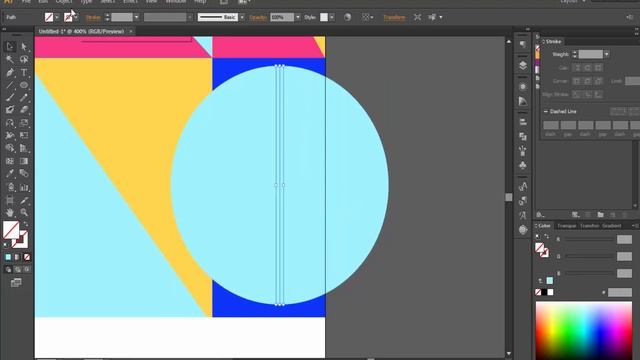Select the Rotate tool
The width and height of the screenshot is (640, 360).
[10, 123]
